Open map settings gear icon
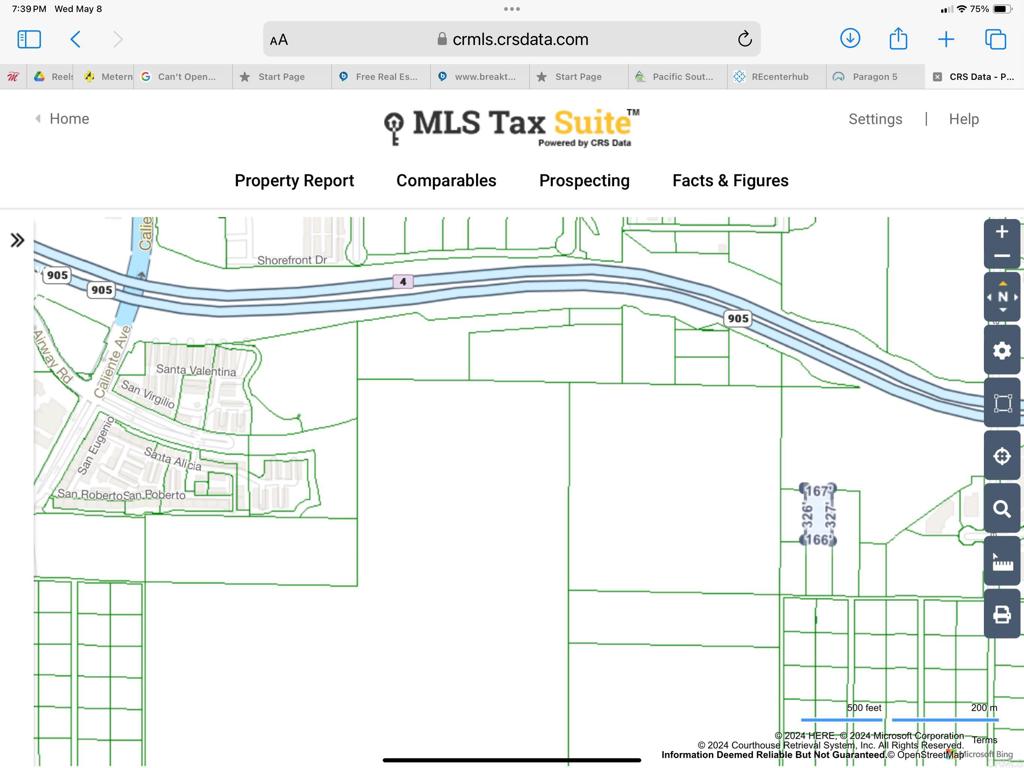 click(x=1002, y=351)
